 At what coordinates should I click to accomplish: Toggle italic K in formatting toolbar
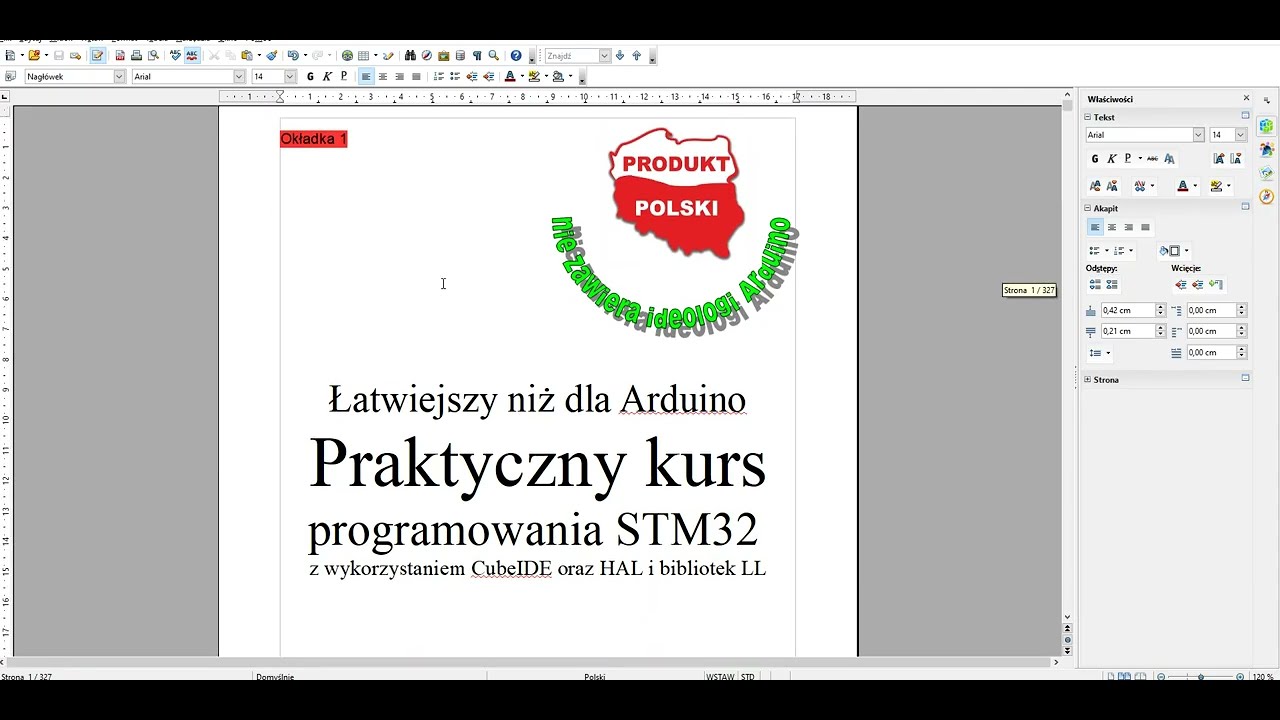pyautogui.click(x=326, y=76)
